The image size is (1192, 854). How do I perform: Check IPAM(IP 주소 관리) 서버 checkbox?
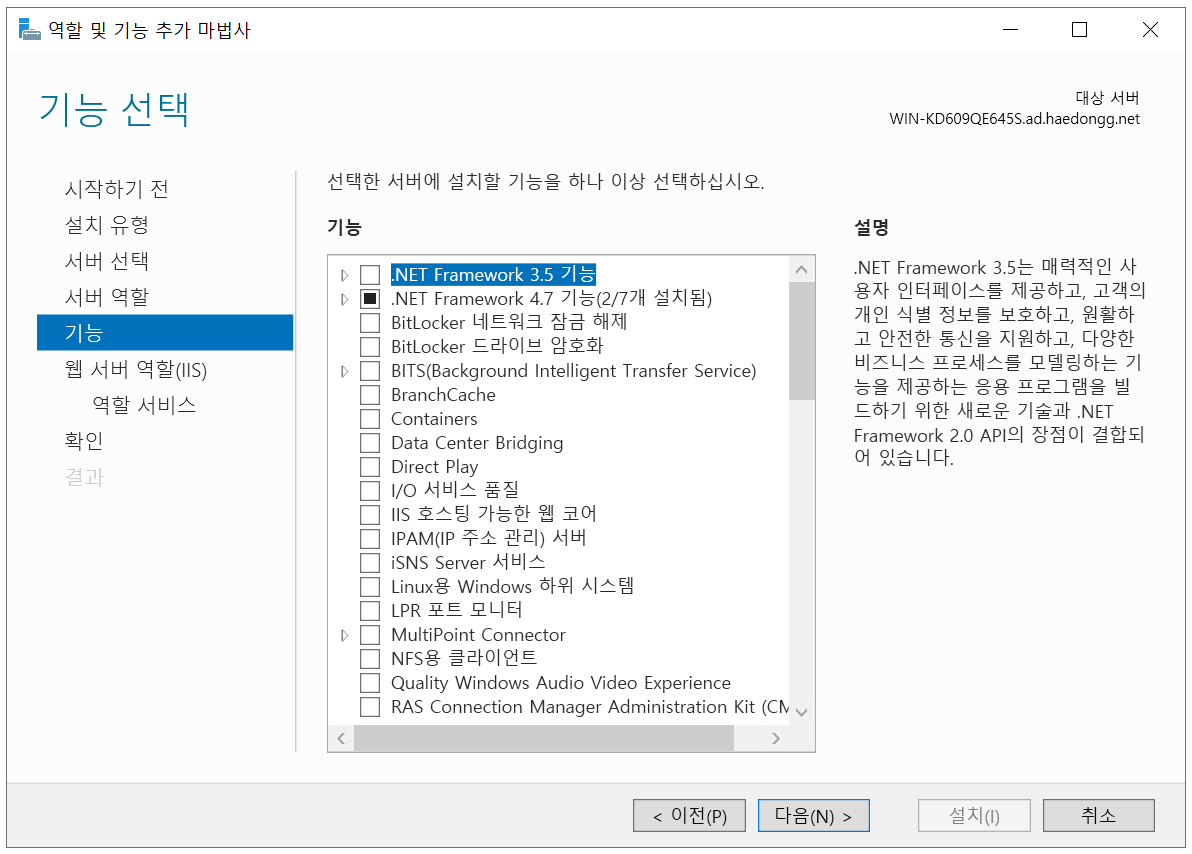(x=369, y=539)
